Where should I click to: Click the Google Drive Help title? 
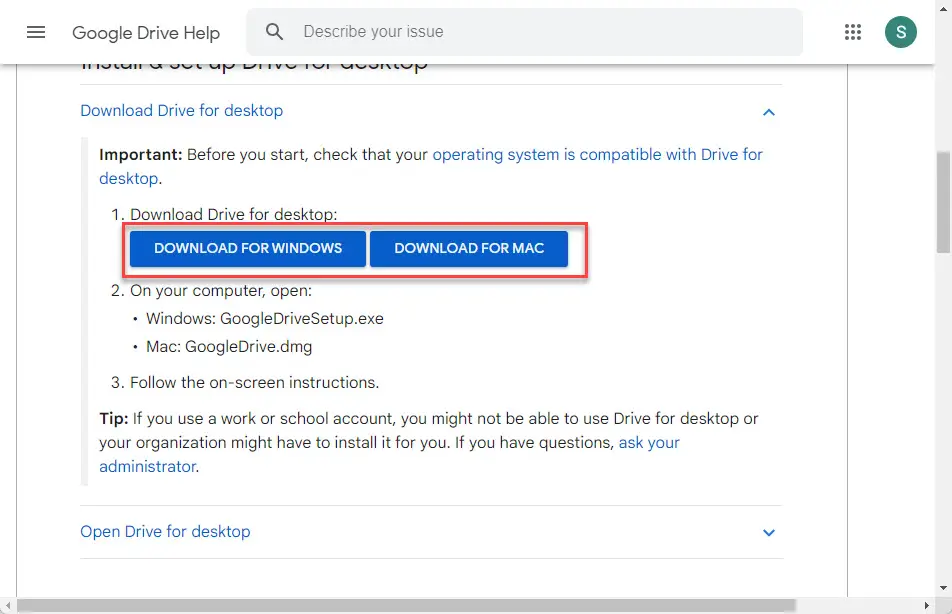point(146,33)
